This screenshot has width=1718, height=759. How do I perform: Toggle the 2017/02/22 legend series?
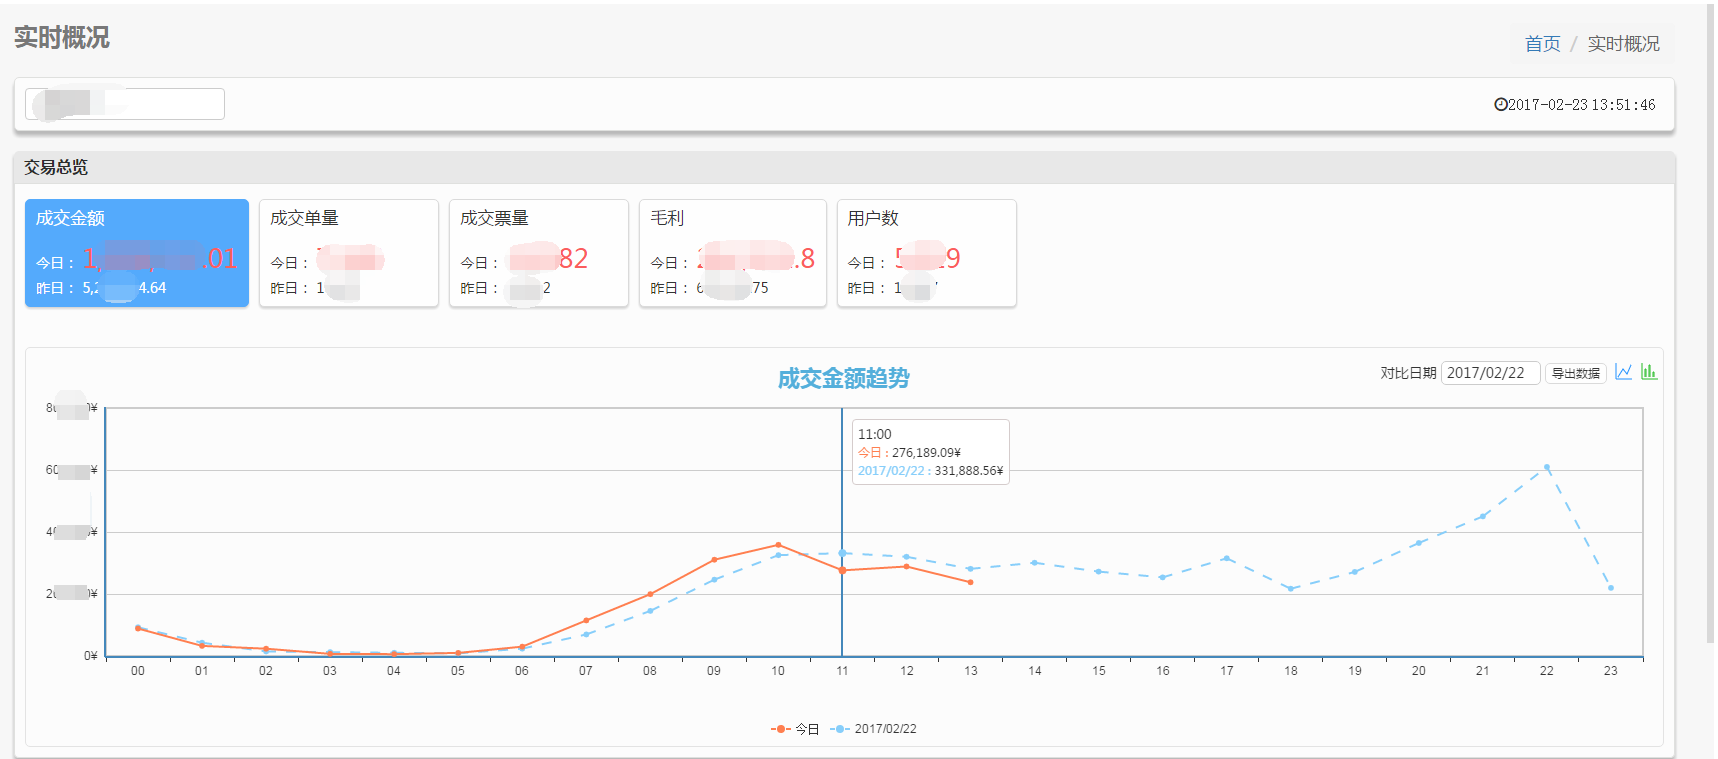pyautogui.click(x=873, y=729)
